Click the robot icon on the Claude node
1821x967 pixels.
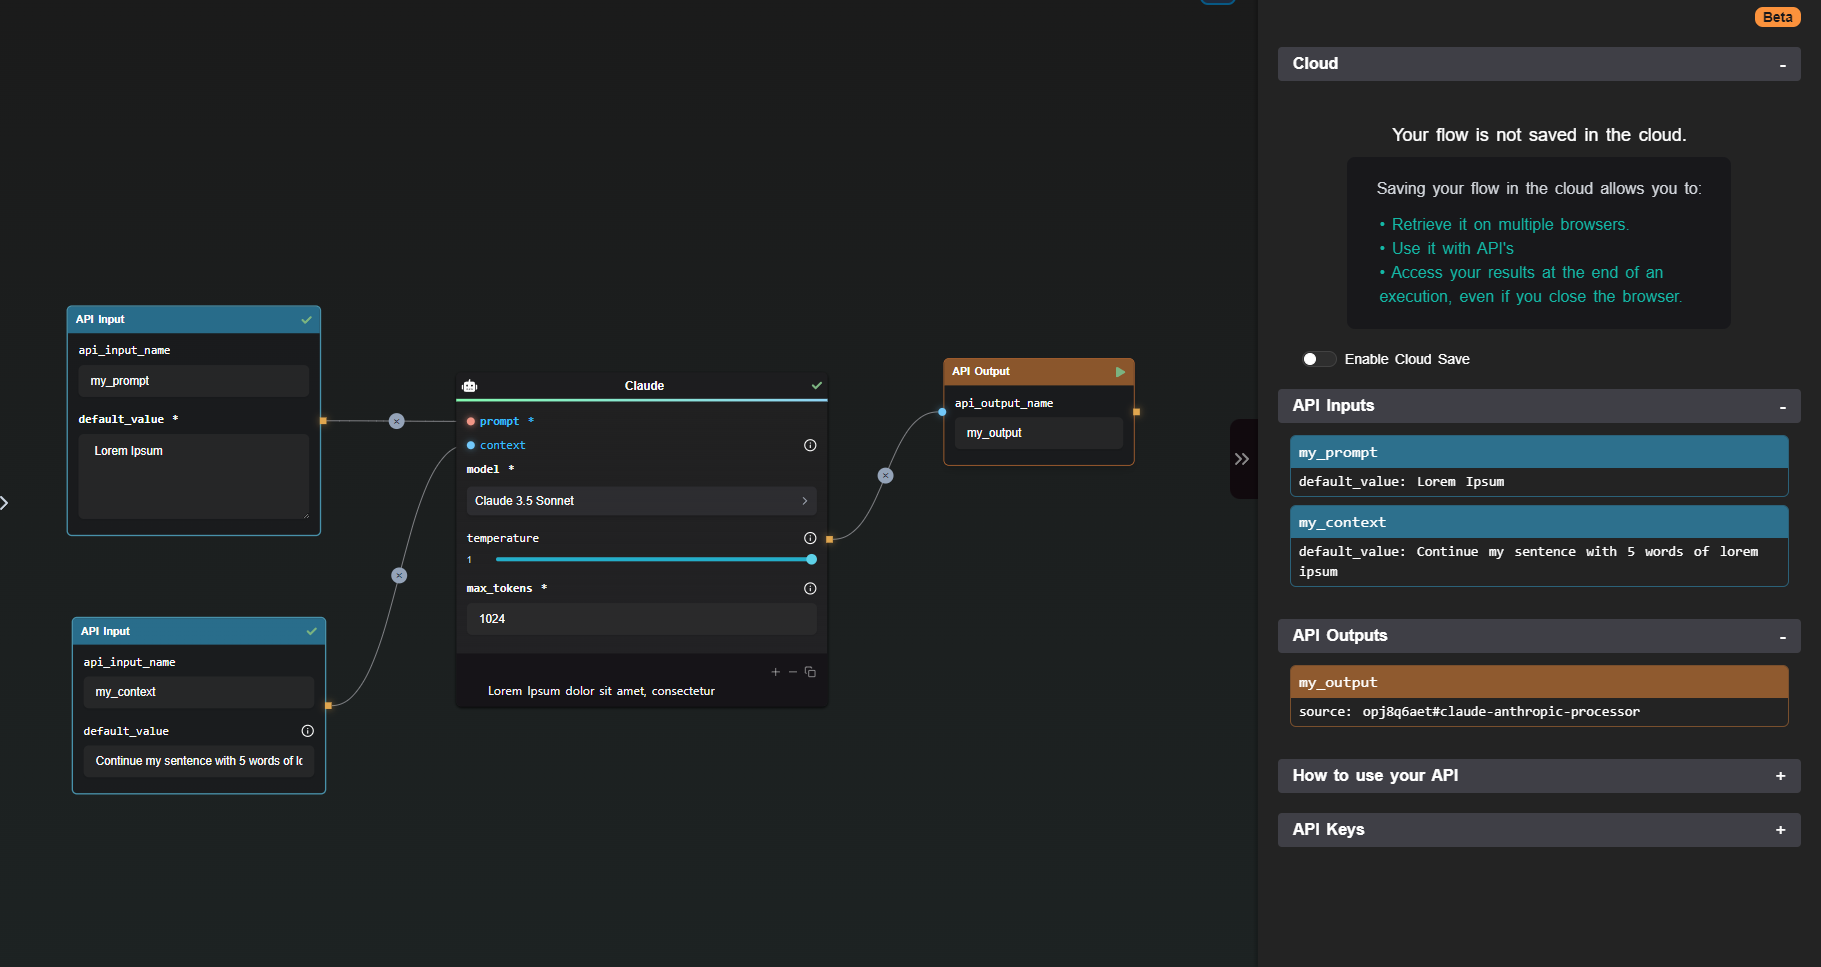pos(470,386)
